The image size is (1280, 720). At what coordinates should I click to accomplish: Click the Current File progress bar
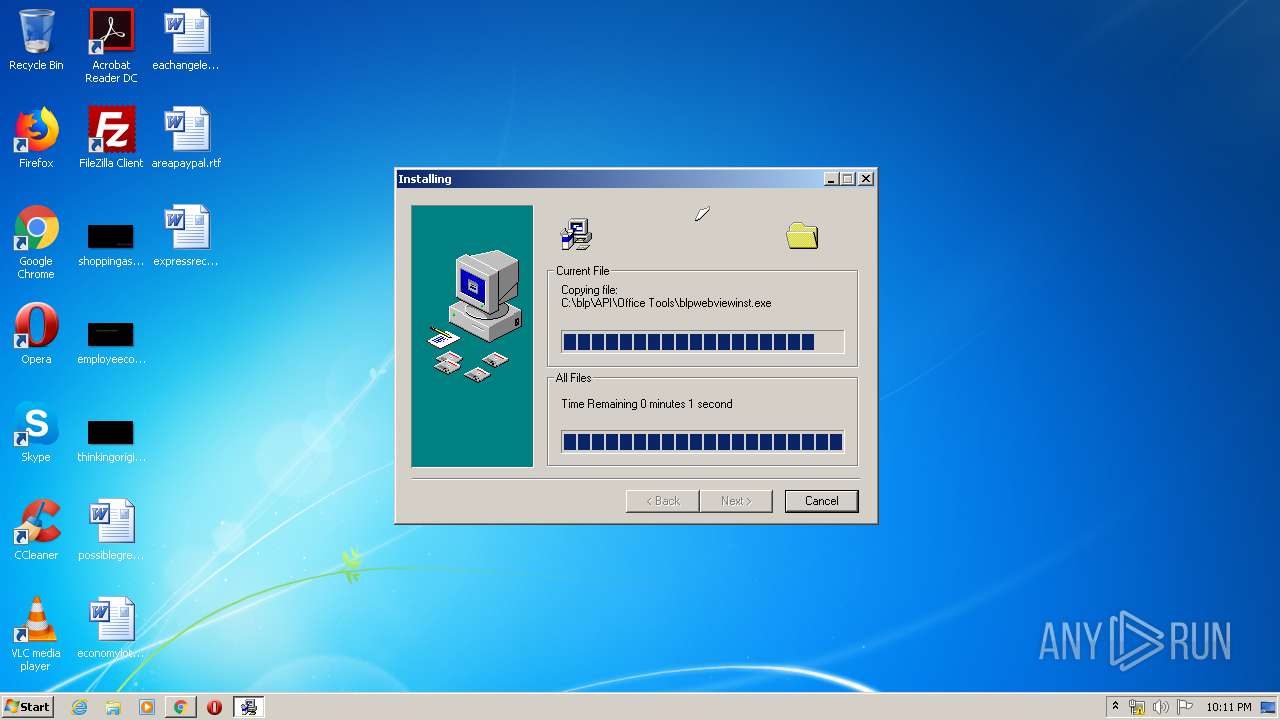click(x=703, y=342)
